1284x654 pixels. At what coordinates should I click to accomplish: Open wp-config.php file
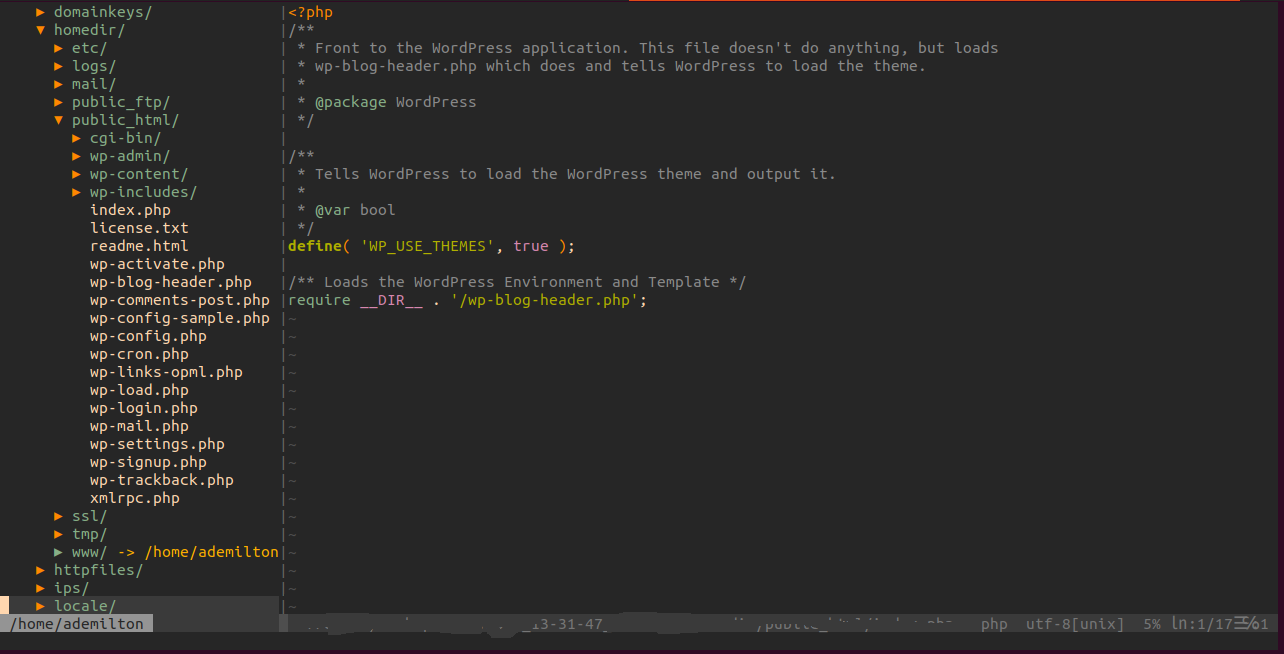[x=148, y=336]
